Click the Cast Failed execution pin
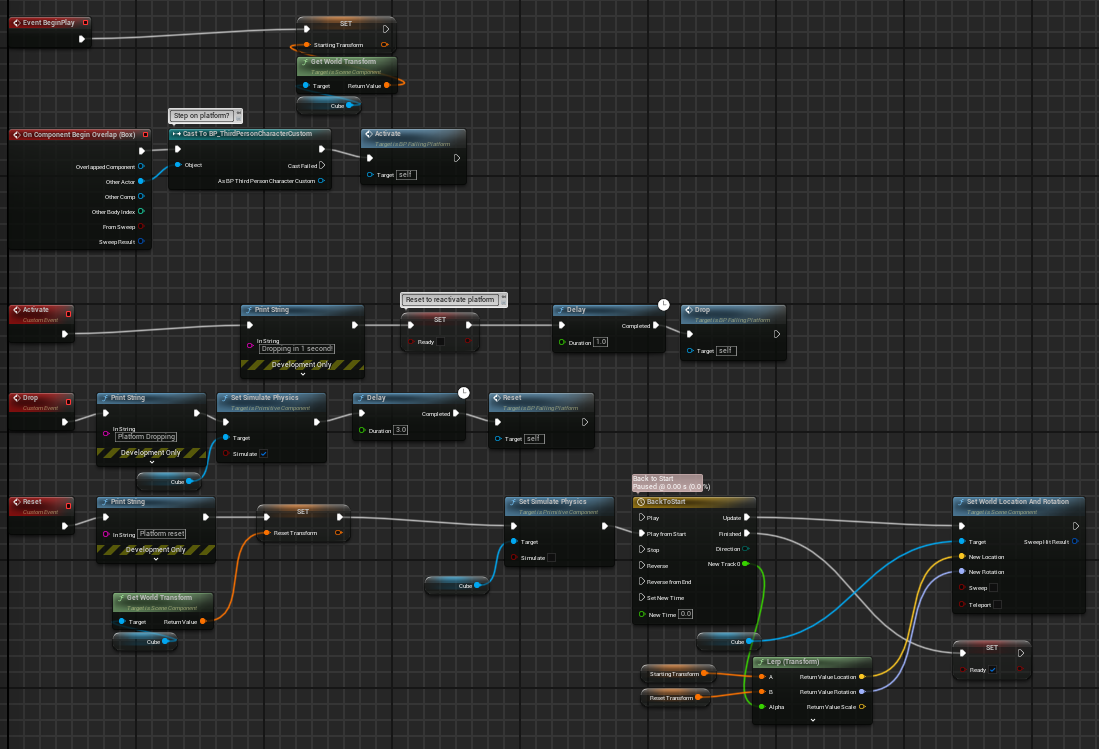 (x=322, y=165)
